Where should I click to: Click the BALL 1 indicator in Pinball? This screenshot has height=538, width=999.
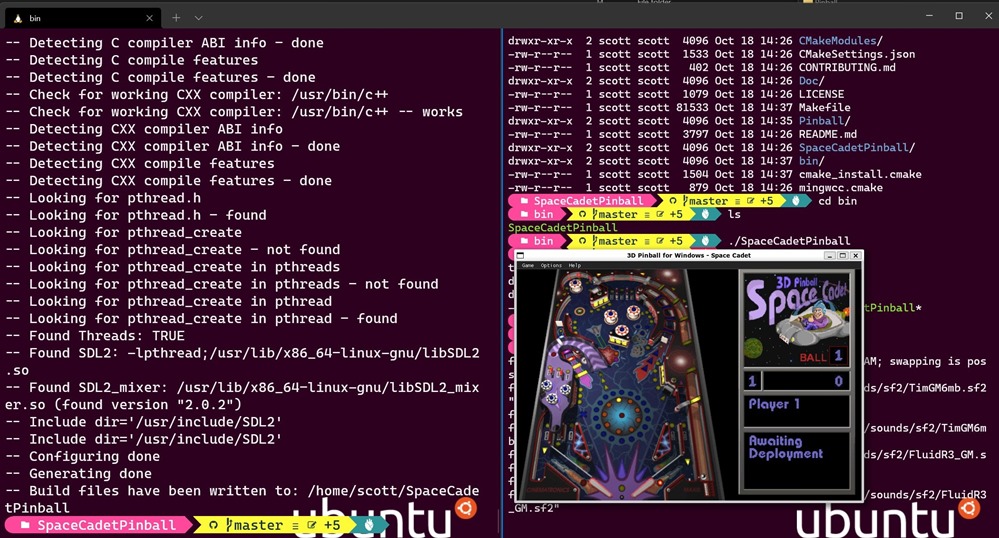822,356
